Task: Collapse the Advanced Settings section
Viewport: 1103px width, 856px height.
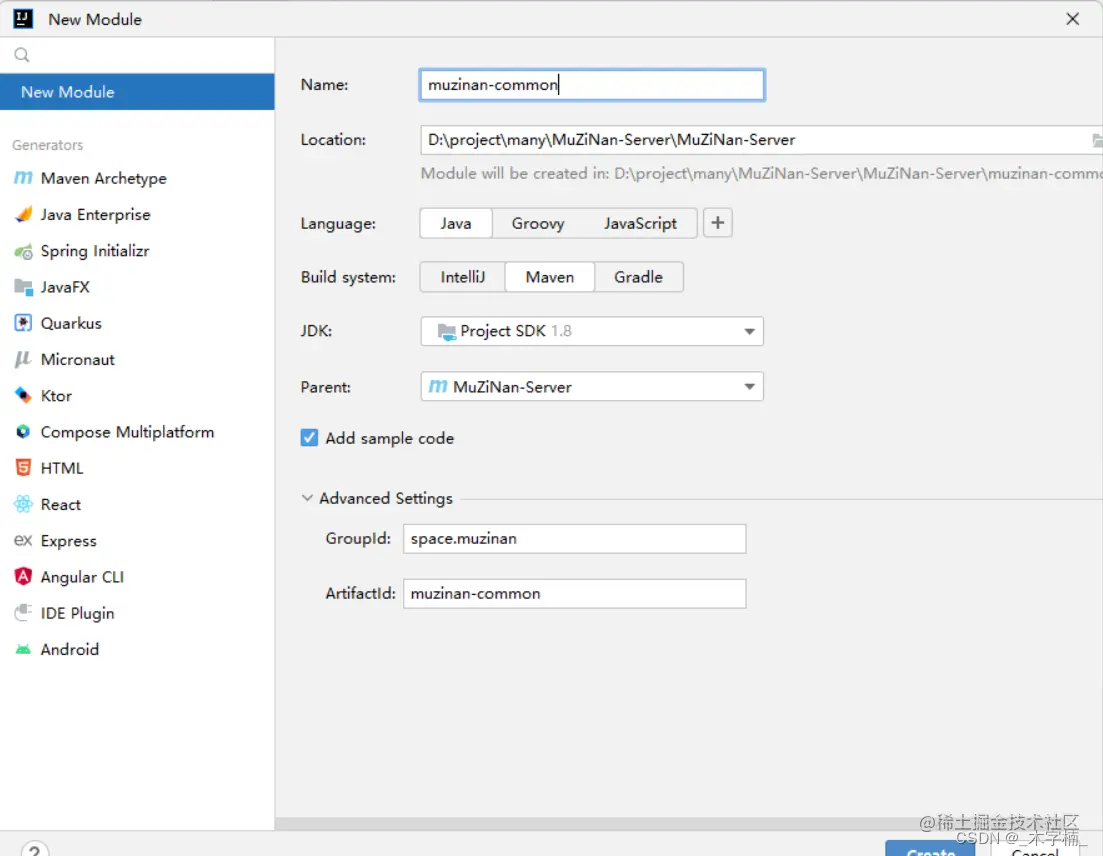Action: 307,498
